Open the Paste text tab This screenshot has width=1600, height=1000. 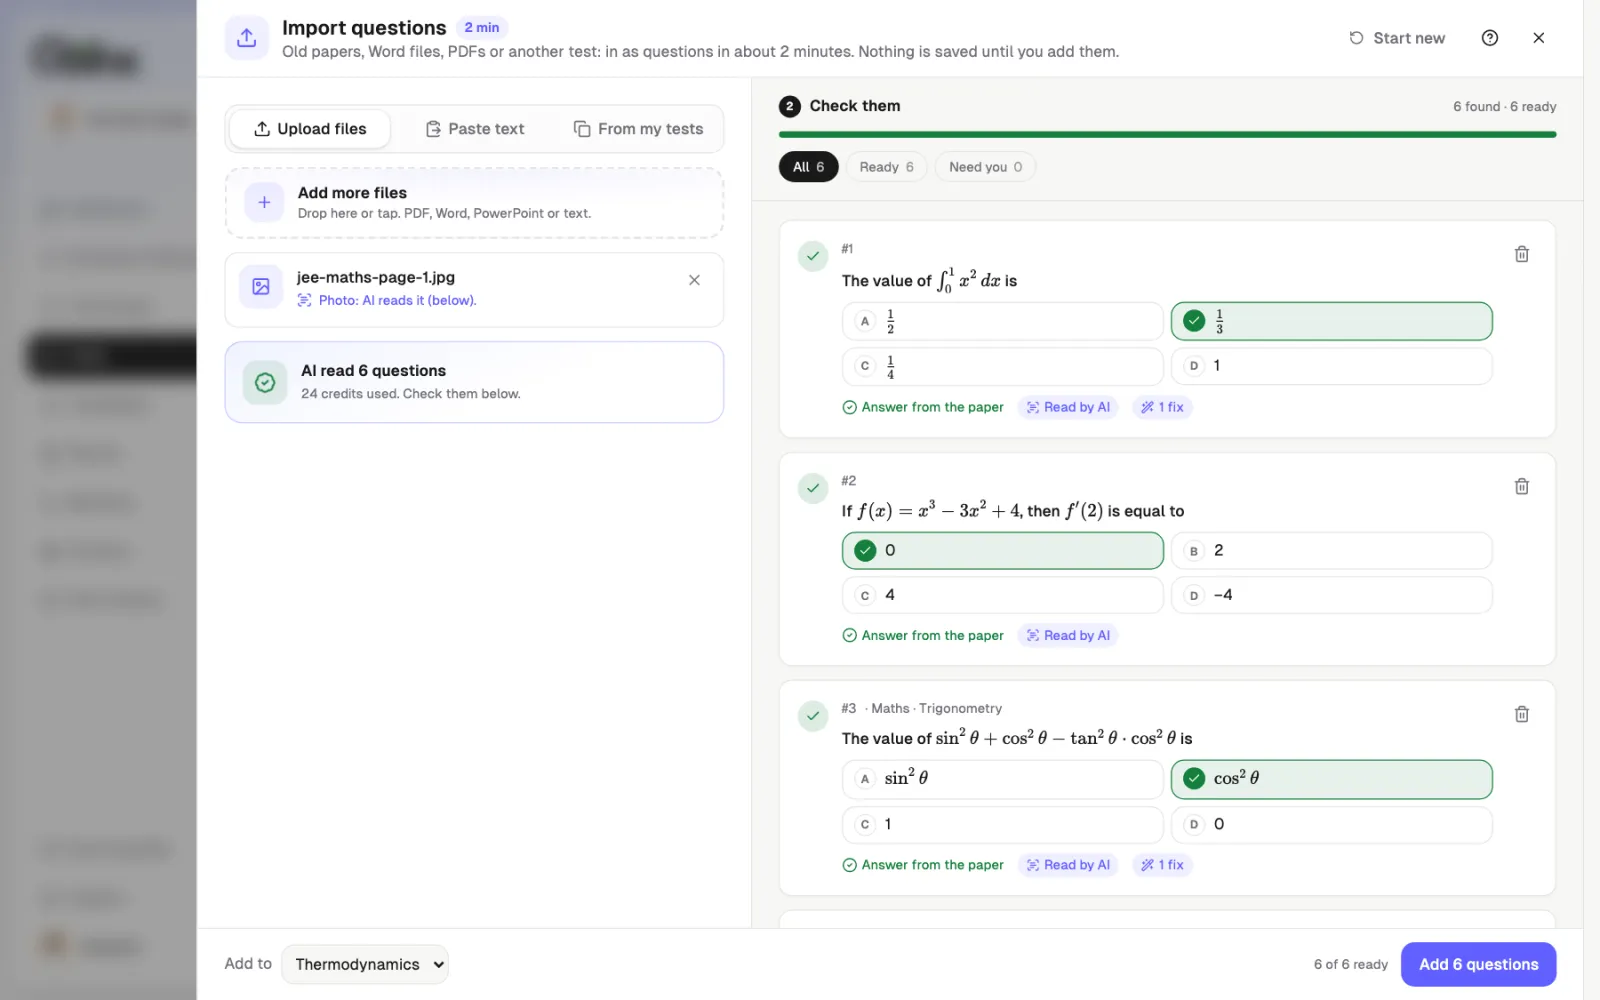475,129
